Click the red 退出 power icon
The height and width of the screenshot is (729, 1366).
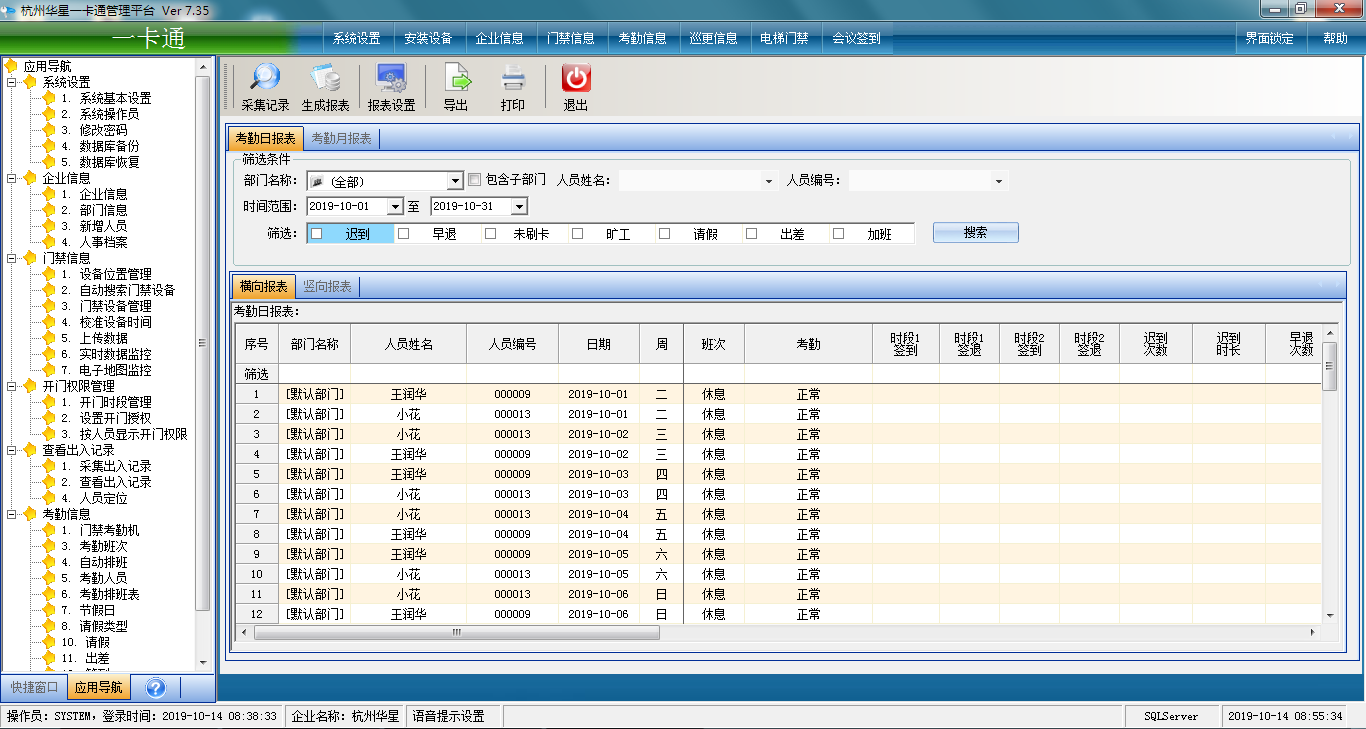576,78
